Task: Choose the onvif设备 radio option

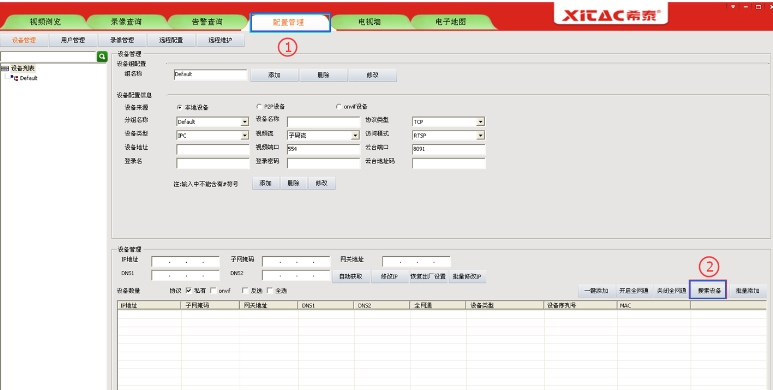Action: (x=338, y=106)
